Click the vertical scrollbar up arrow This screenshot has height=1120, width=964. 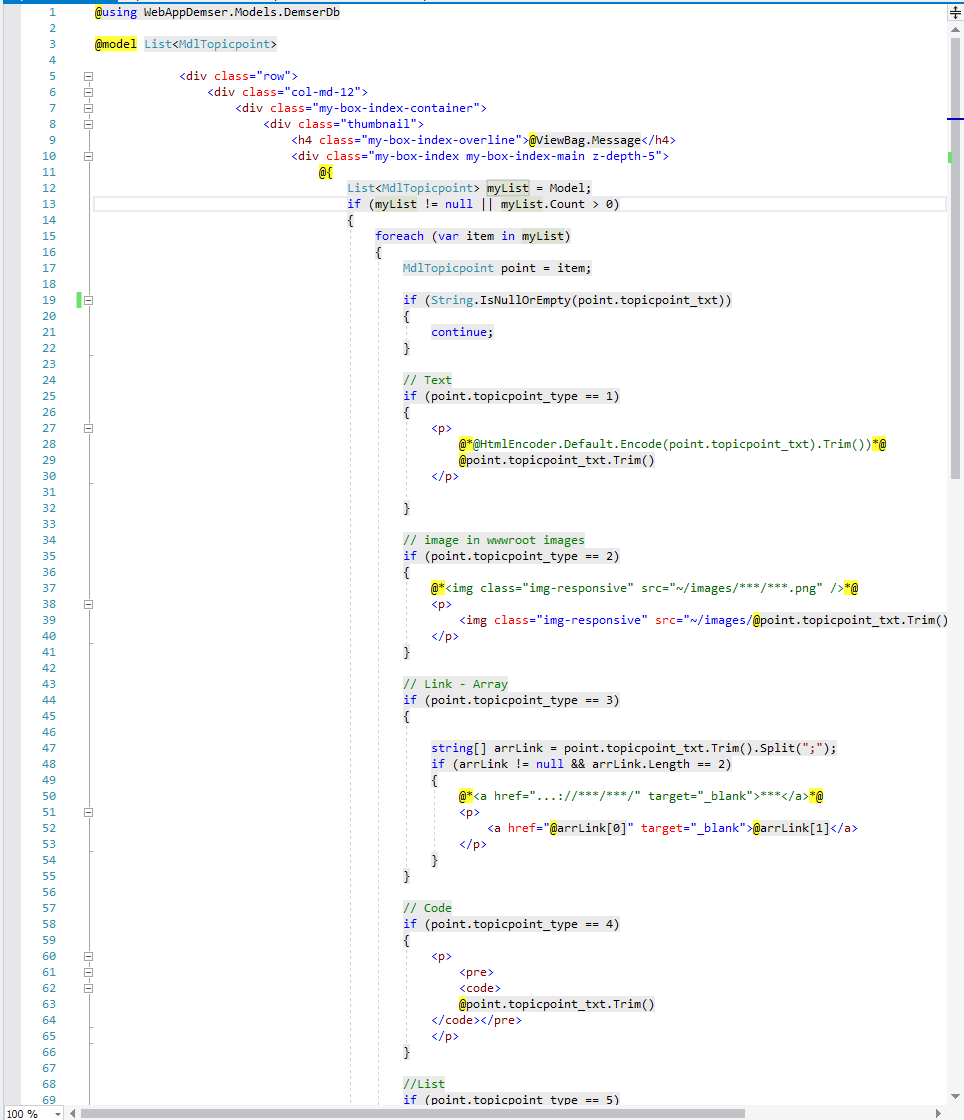coord(955,30)
